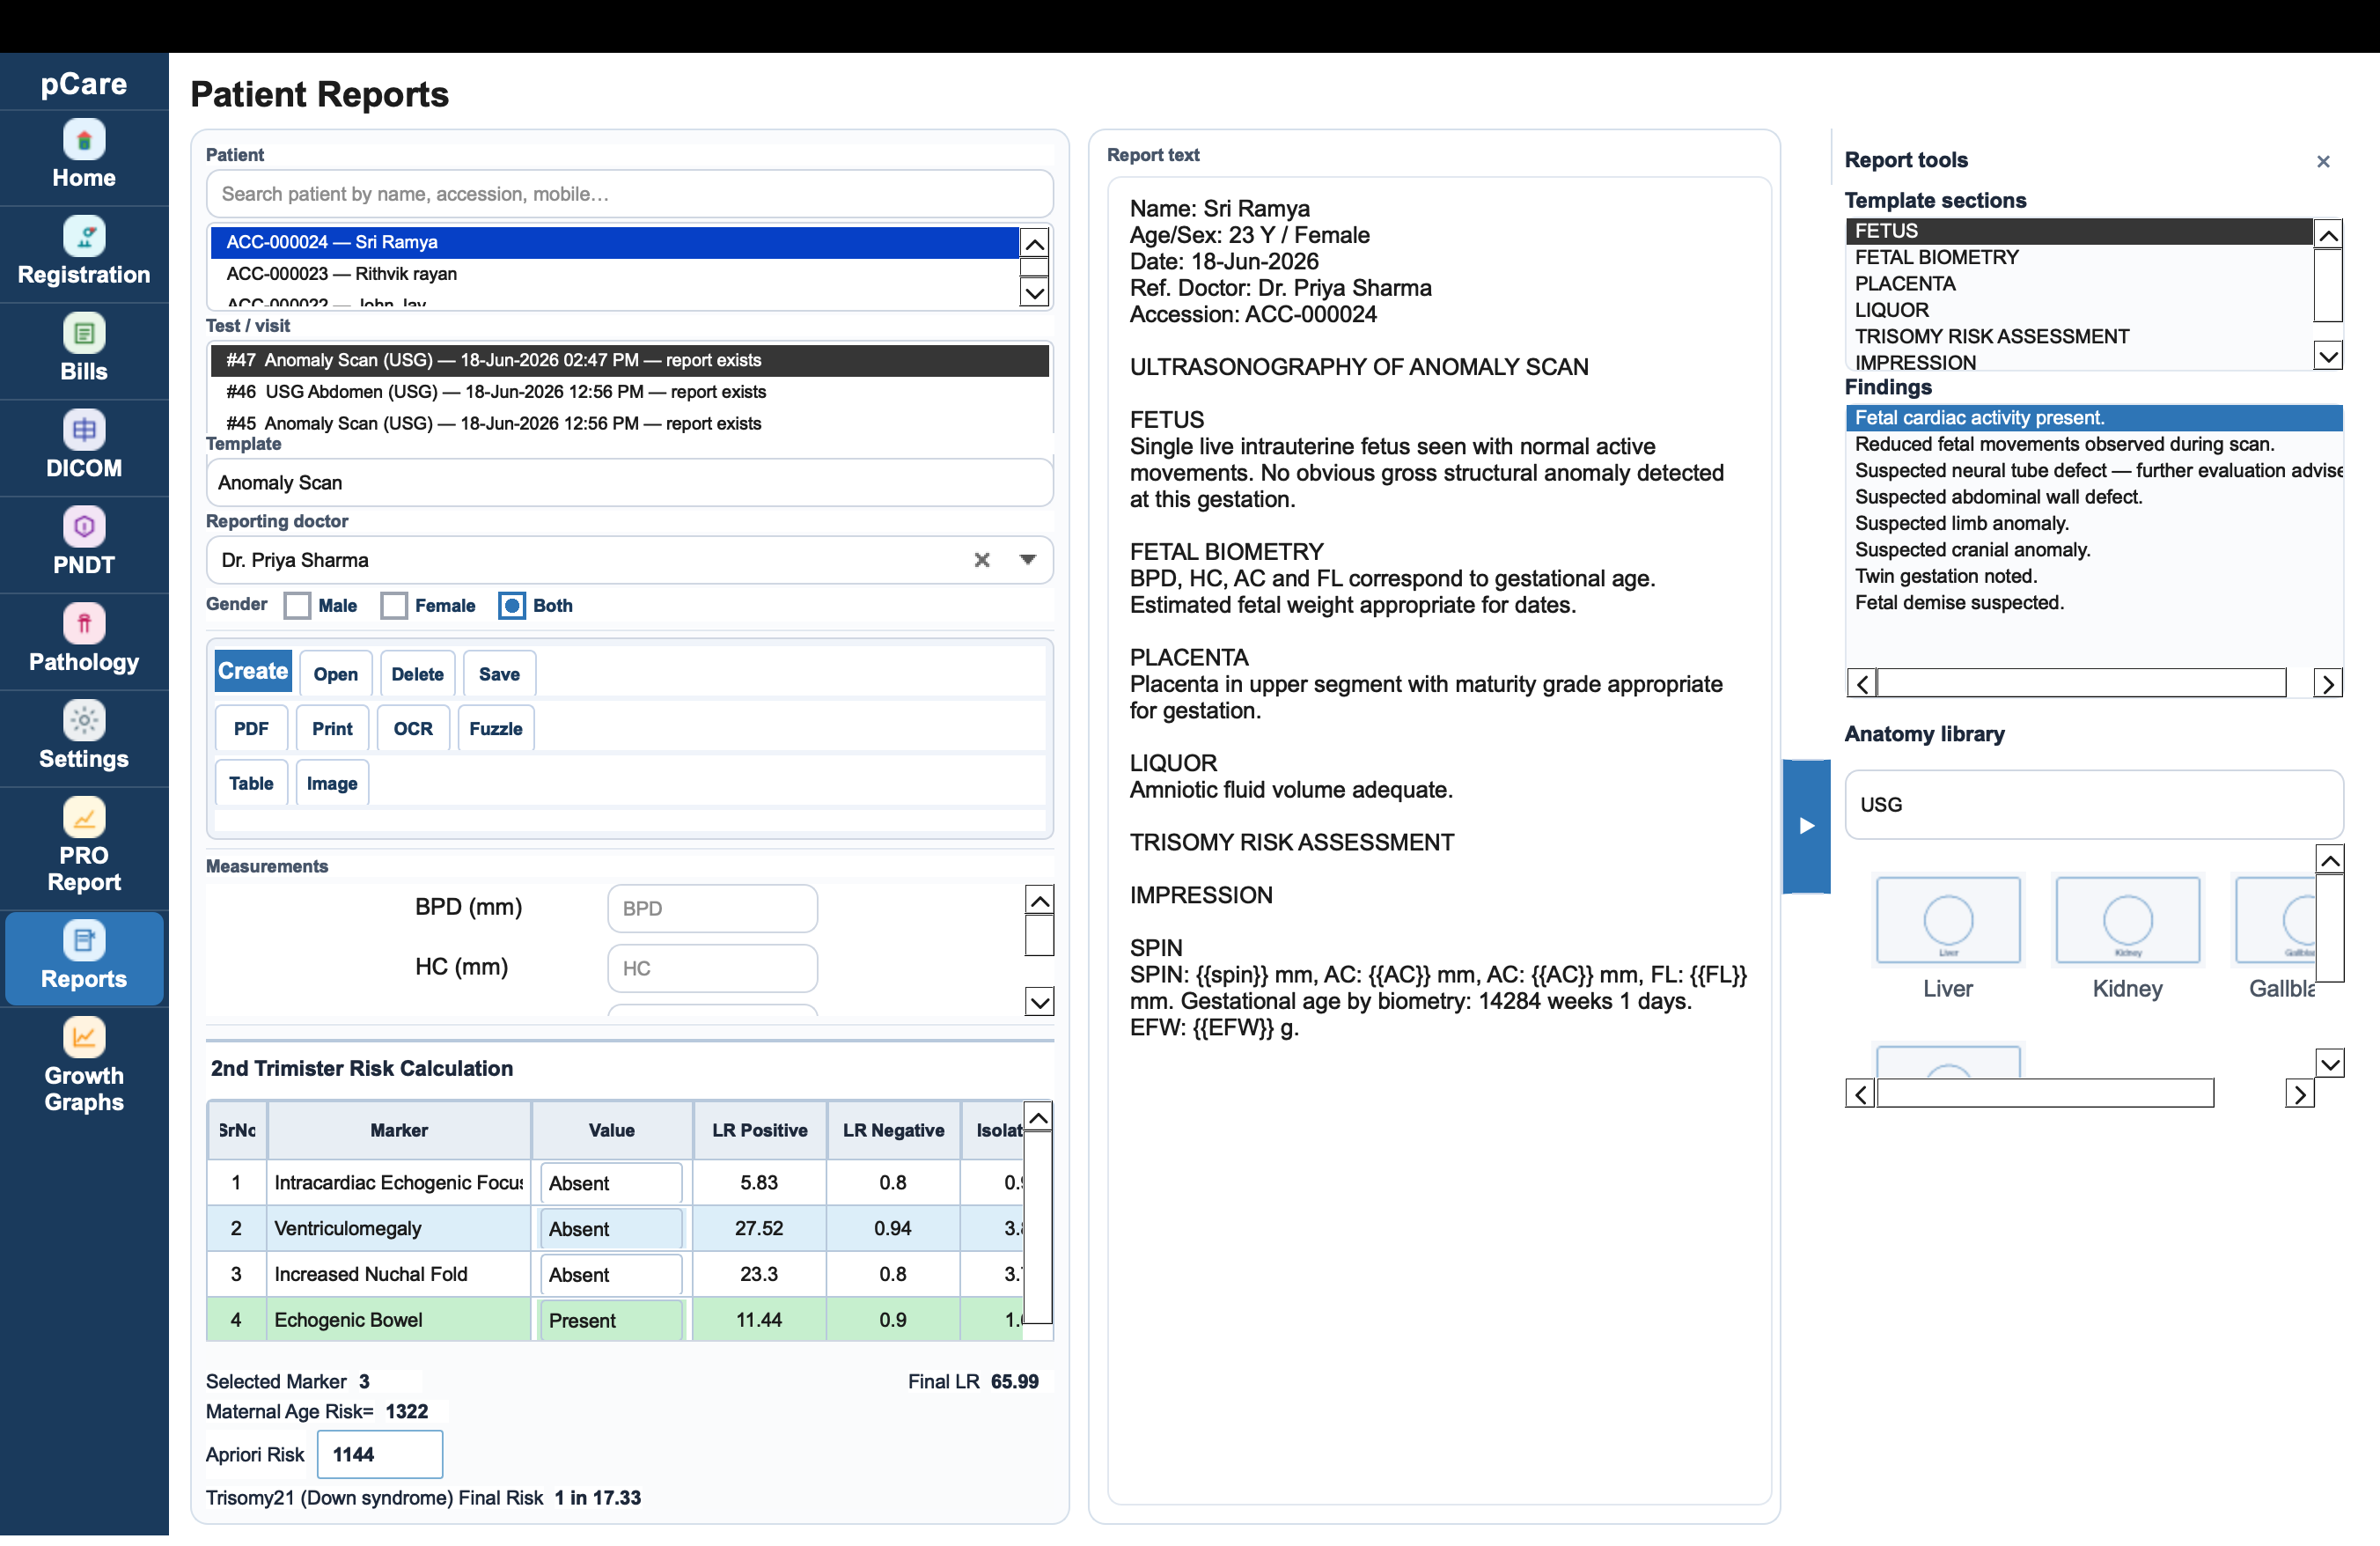Open the Growth Graphs sidebar icon
Screen dimensions: 2380x1546
[x=84, y=1038]
